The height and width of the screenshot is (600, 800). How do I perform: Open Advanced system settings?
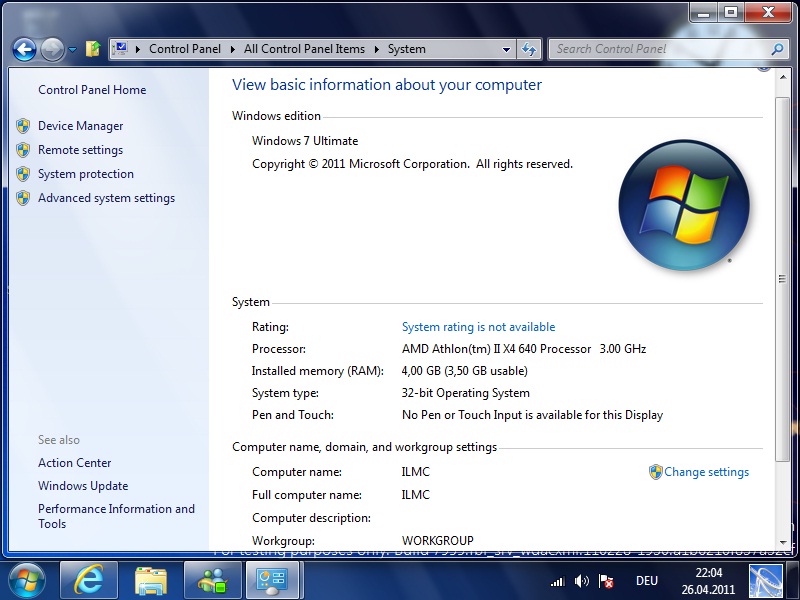106,198
